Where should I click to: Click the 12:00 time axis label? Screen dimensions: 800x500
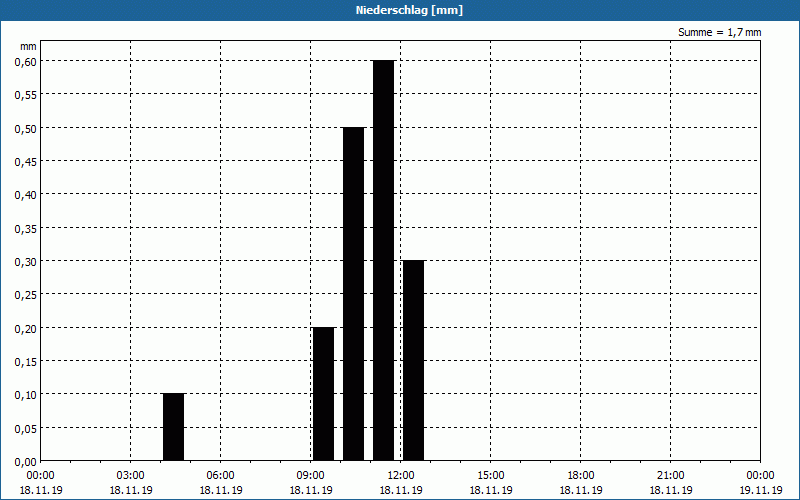coord(401,476)
